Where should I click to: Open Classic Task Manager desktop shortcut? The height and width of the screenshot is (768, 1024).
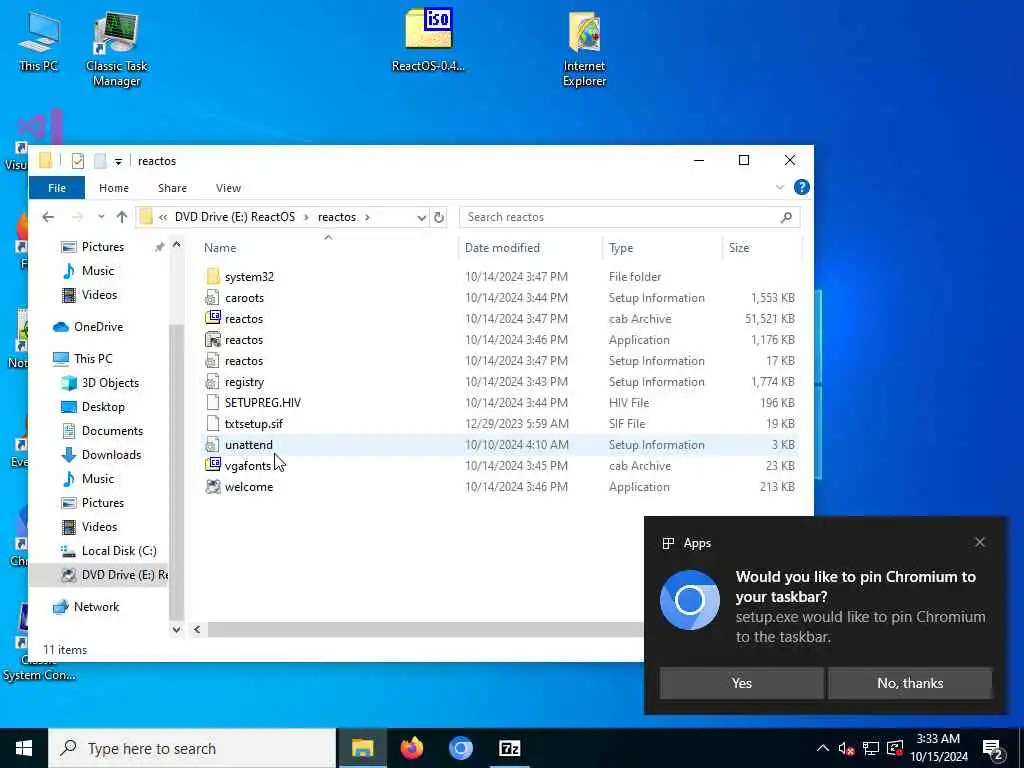tap(116, 48)
